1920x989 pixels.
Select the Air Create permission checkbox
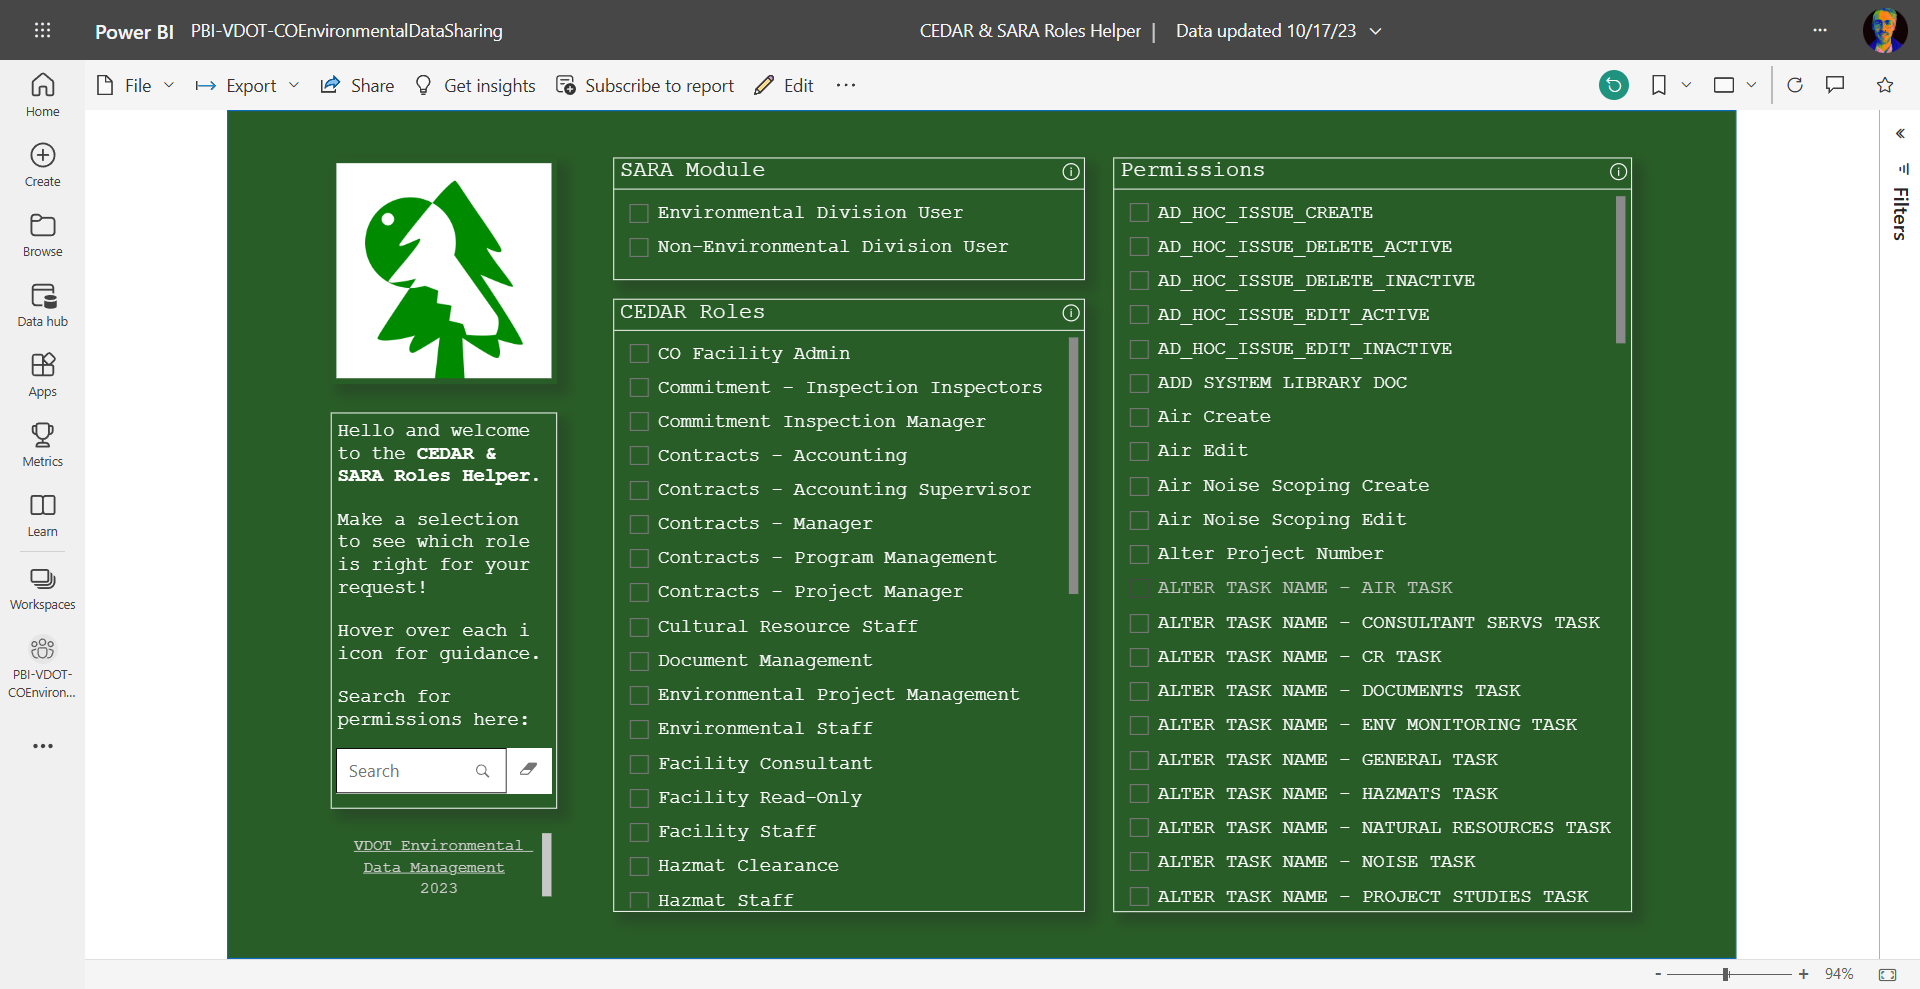click(1138, 417)
